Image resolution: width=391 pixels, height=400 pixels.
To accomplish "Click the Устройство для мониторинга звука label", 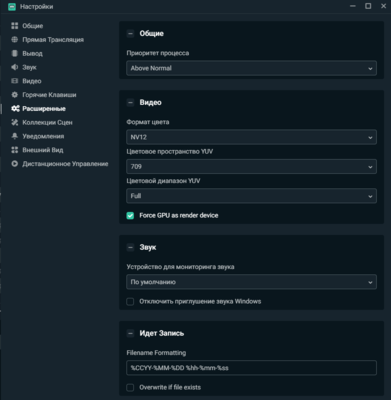I will point(180,267).
